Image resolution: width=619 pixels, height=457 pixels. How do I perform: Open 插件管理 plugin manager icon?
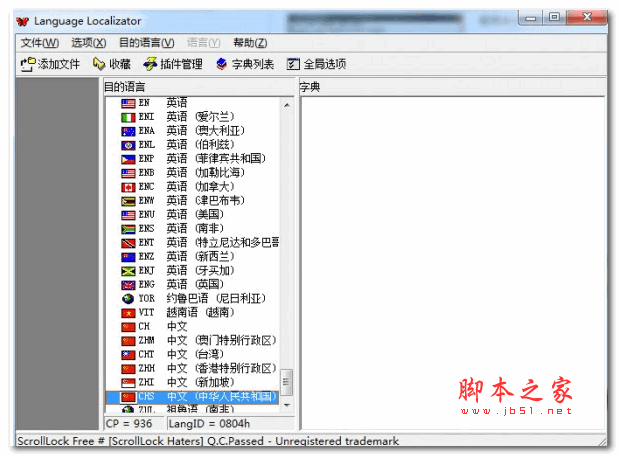(150, 64)
